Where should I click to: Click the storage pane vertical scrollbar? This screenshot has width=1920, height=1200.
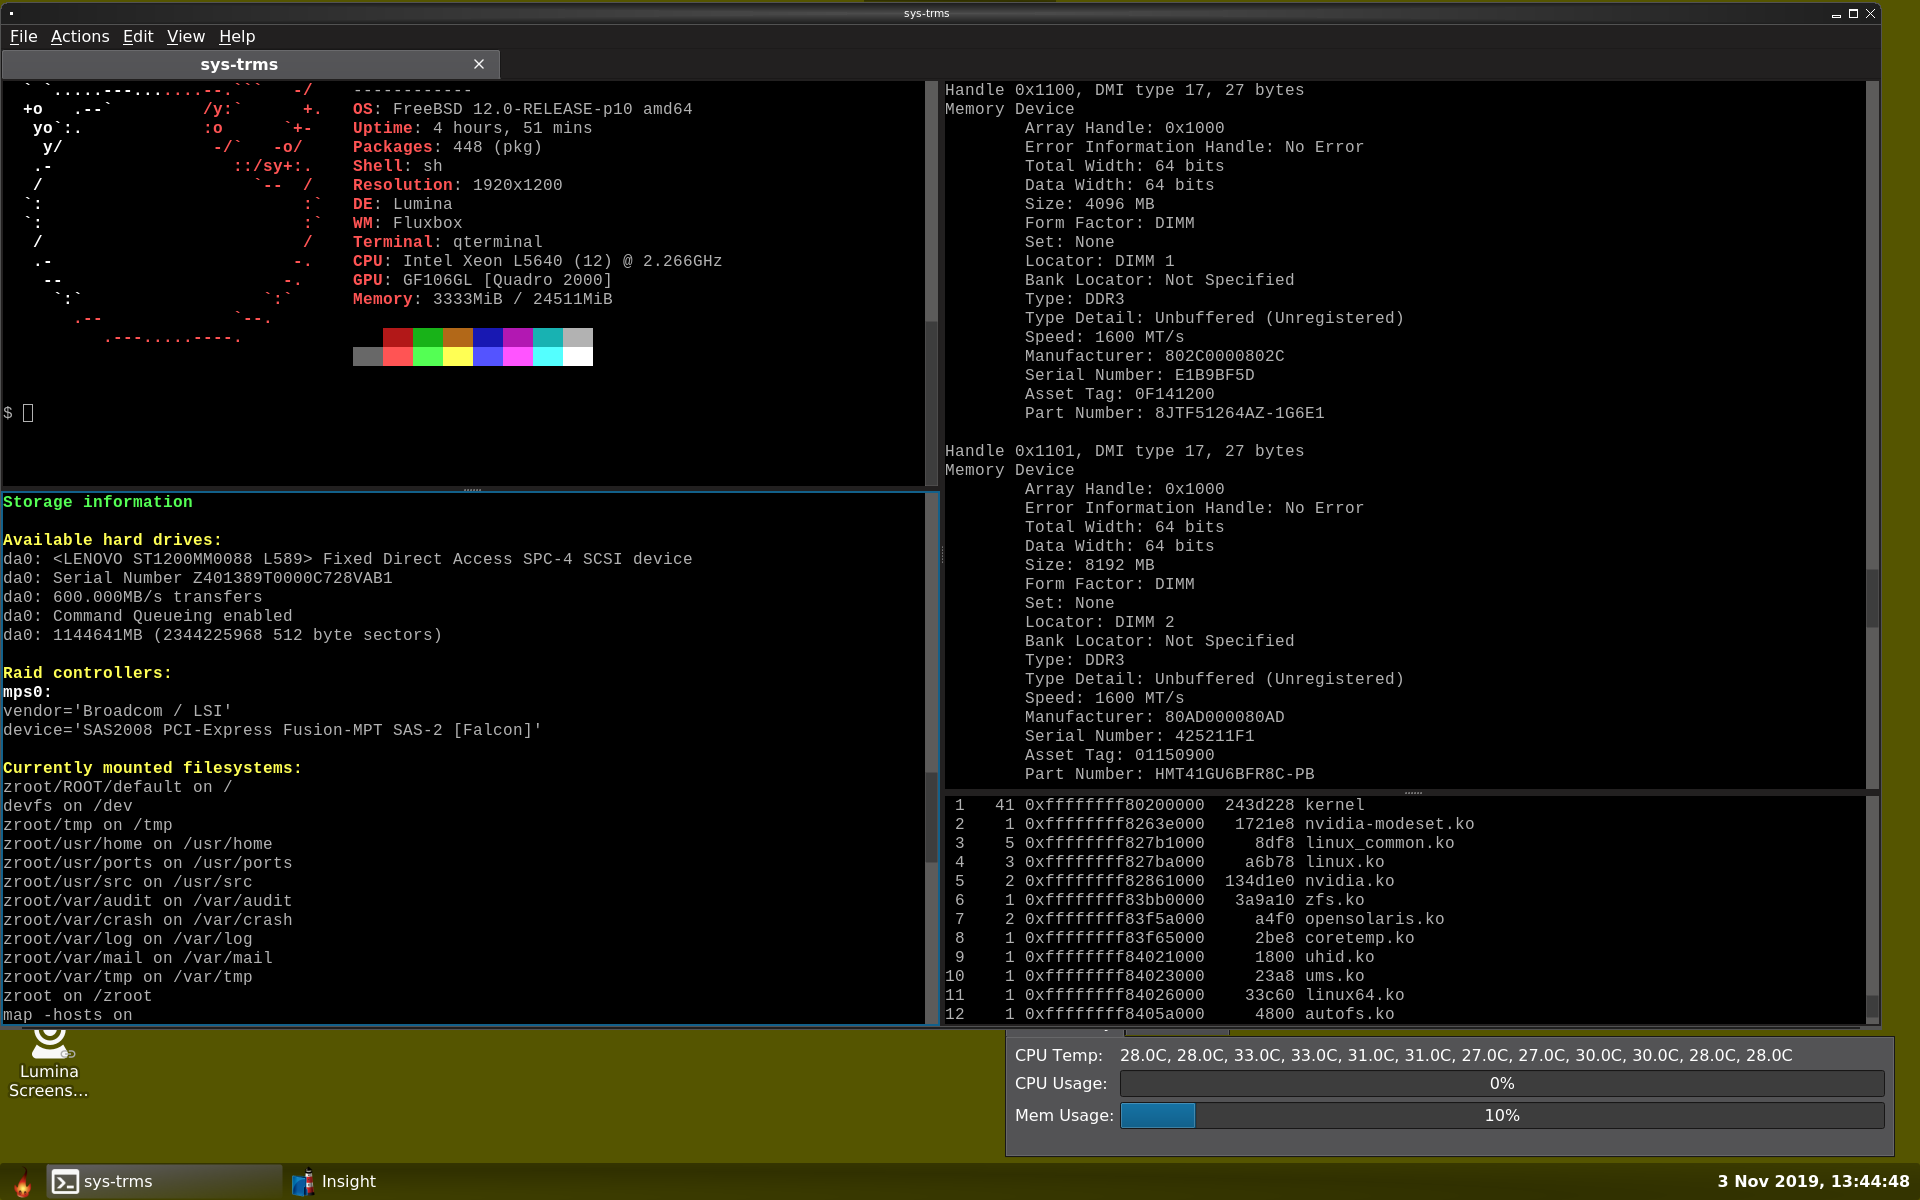point(932,758)
